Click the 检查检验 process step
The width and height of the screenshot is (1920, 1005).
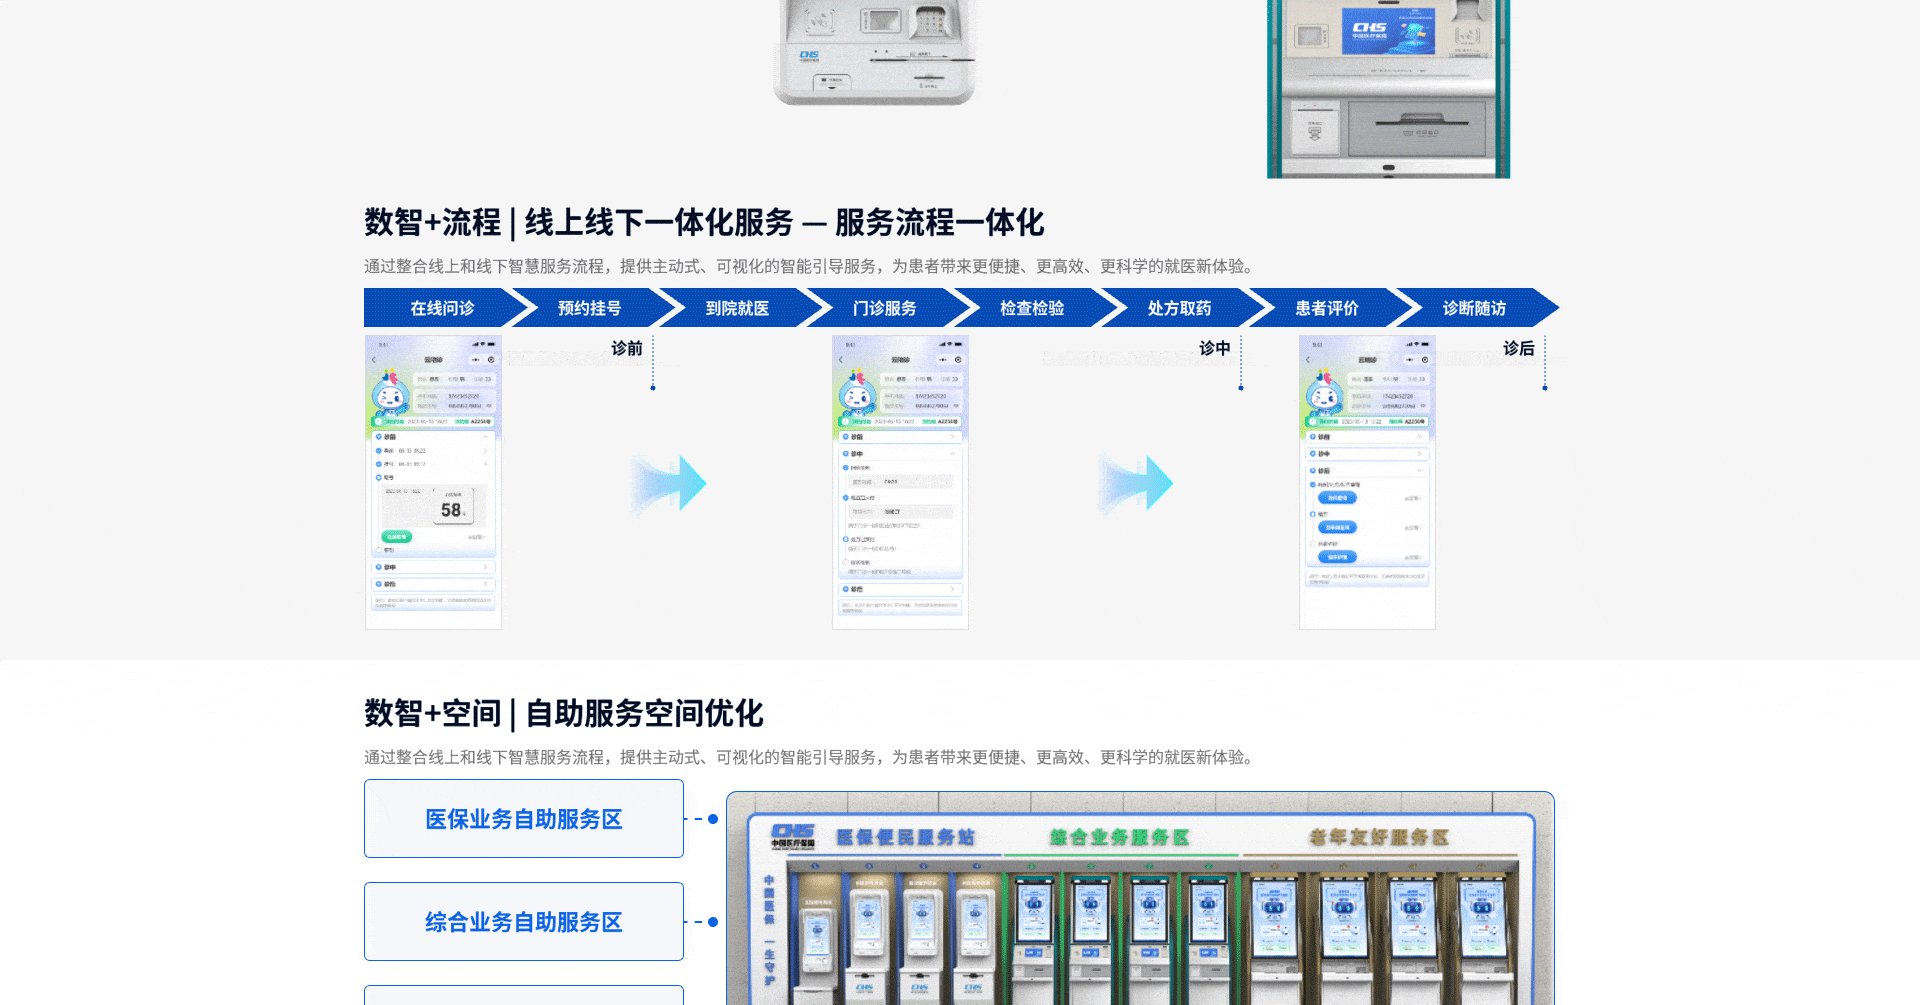pos(1032,308)
